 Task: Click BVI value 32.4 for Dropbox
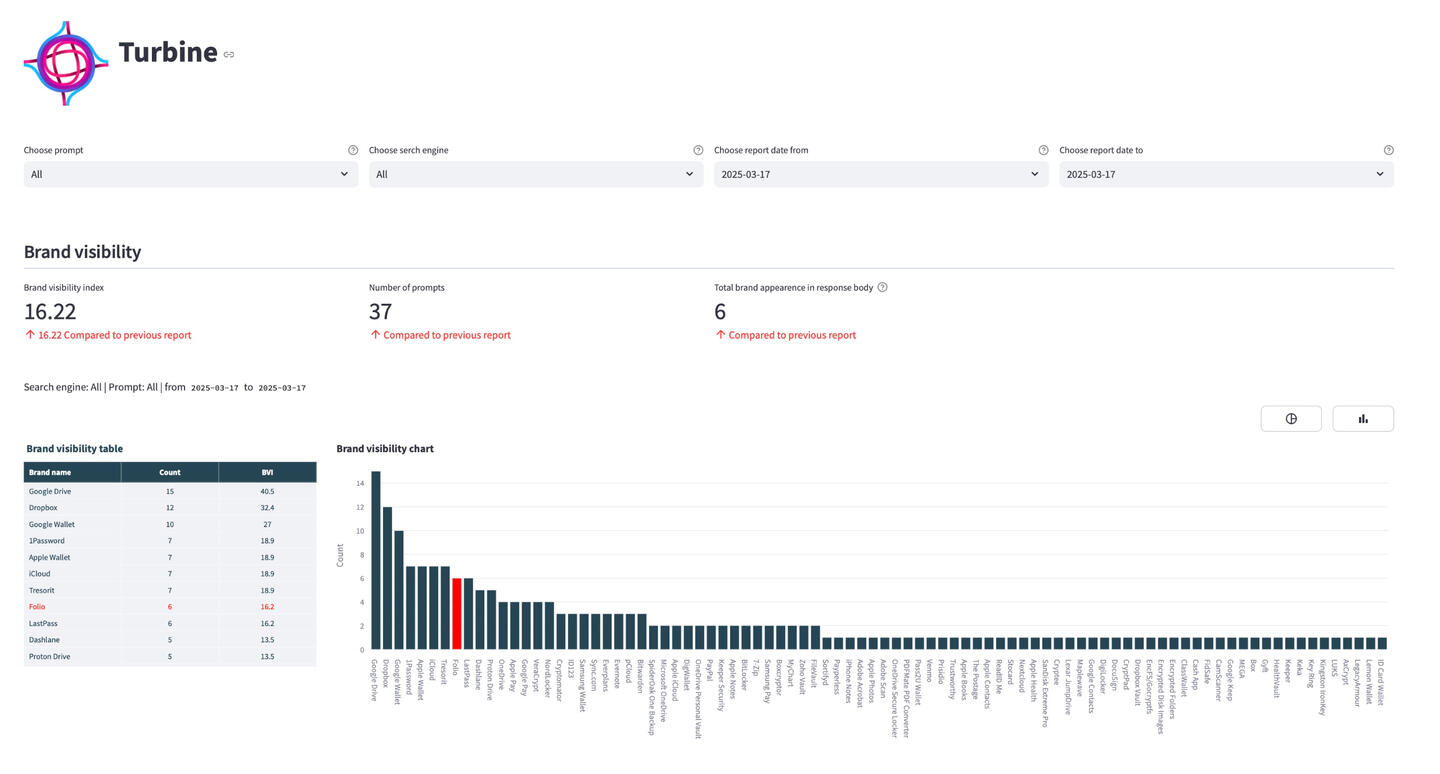pyautogui.click(x=267, y=508)
